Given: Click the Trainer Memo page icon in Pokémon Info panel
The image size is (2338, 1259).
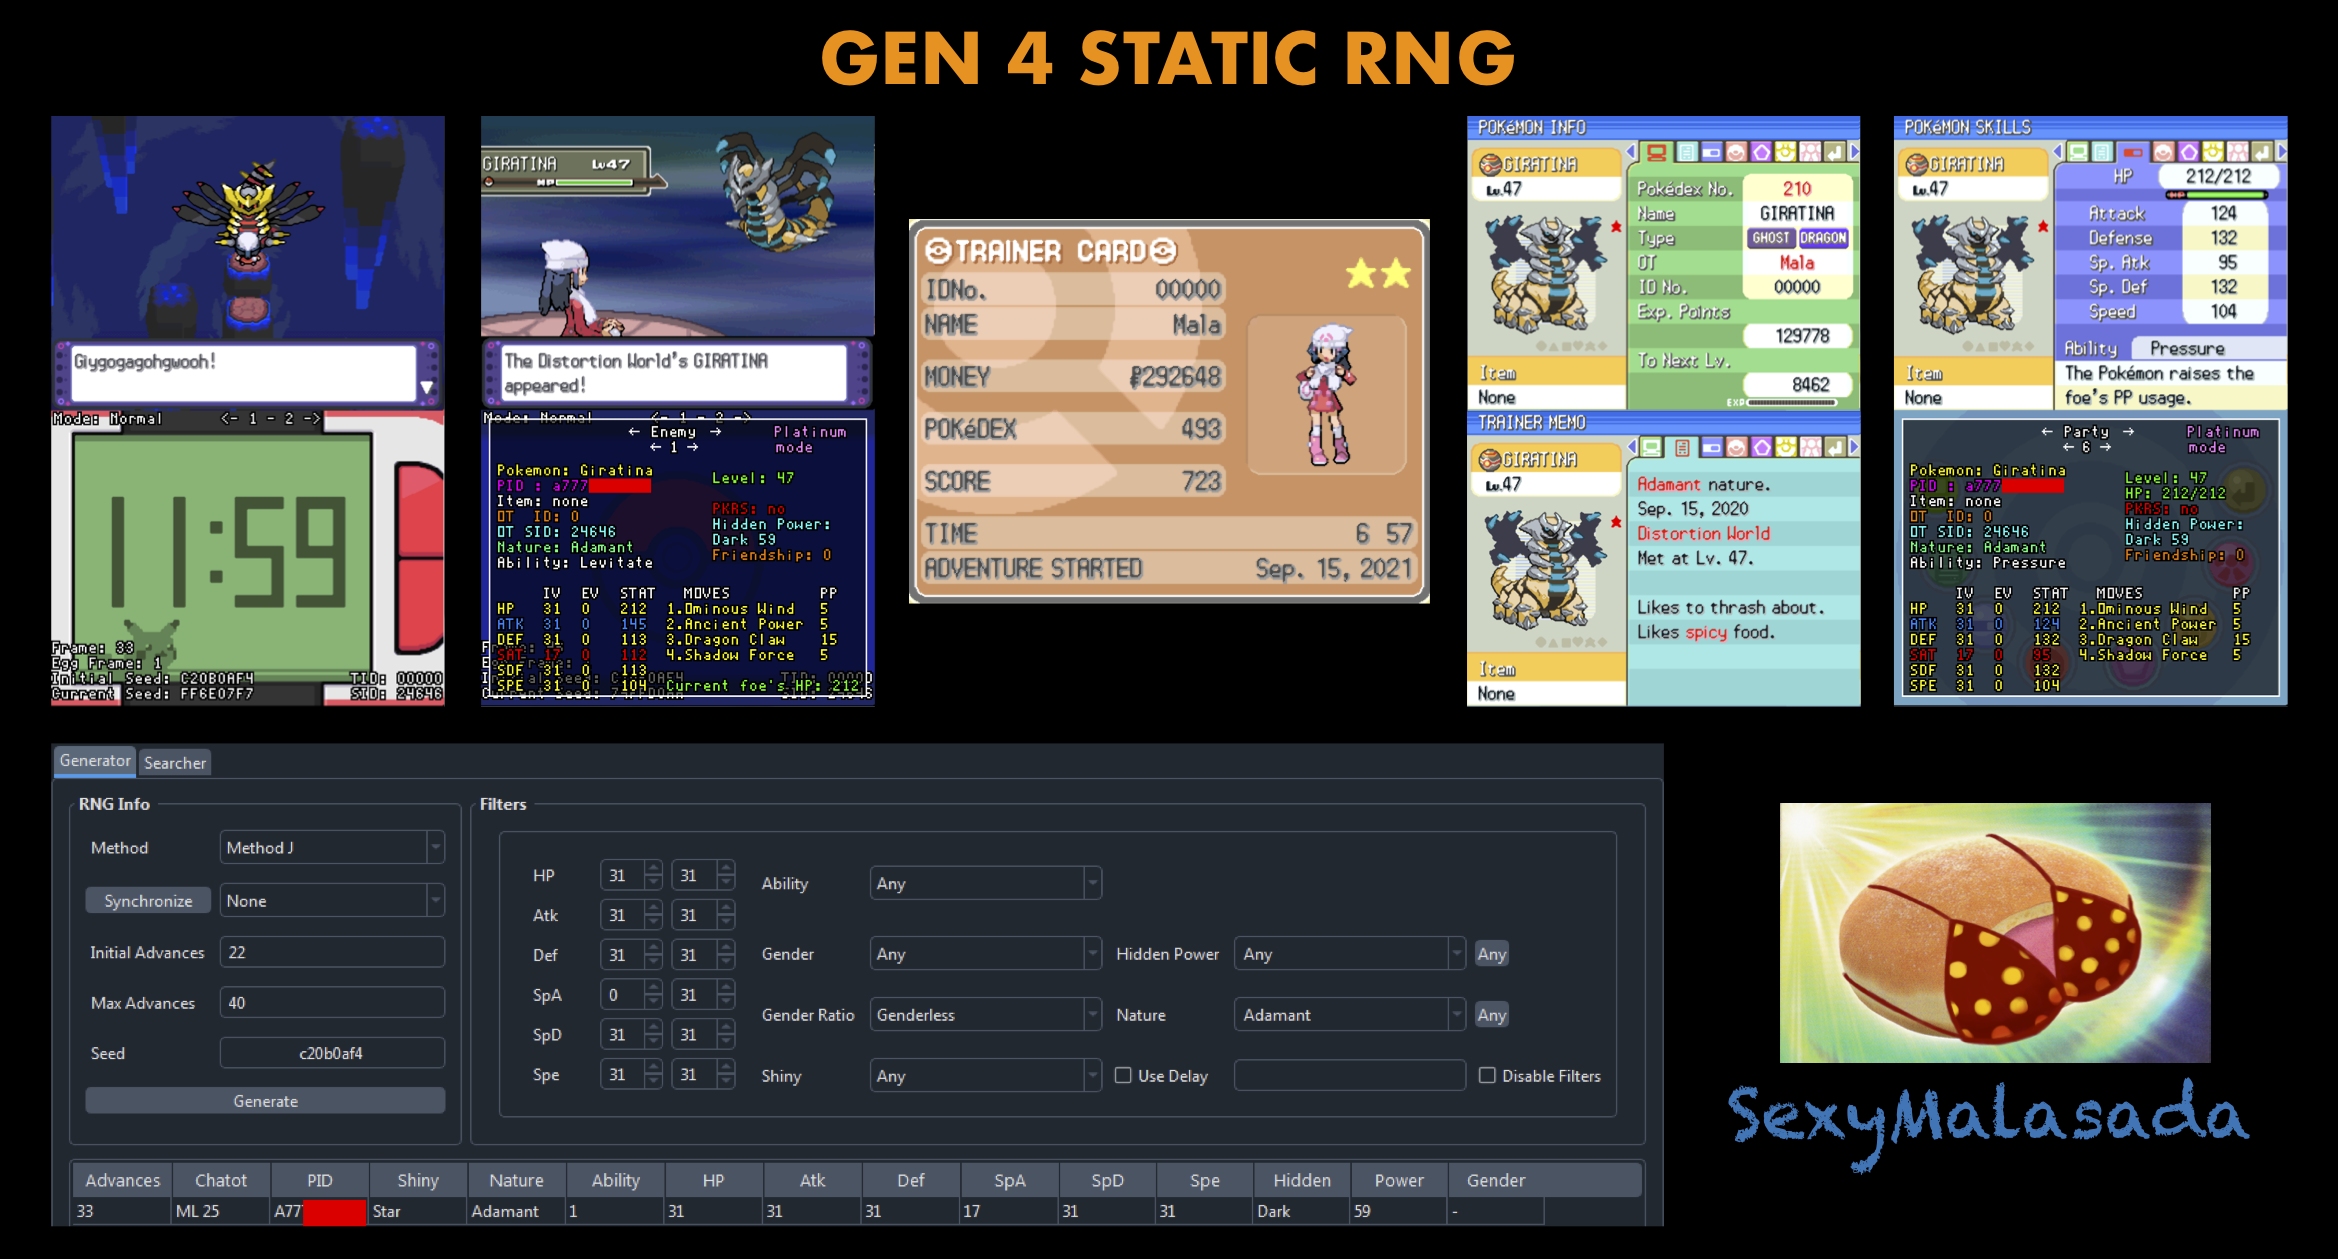Looking at the screenshot, I should click(1687, 152).
